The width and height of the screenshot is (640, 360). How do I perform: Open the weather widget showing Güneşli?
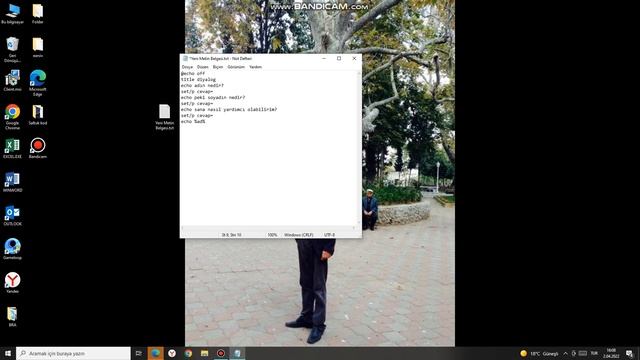coord(539,353)
